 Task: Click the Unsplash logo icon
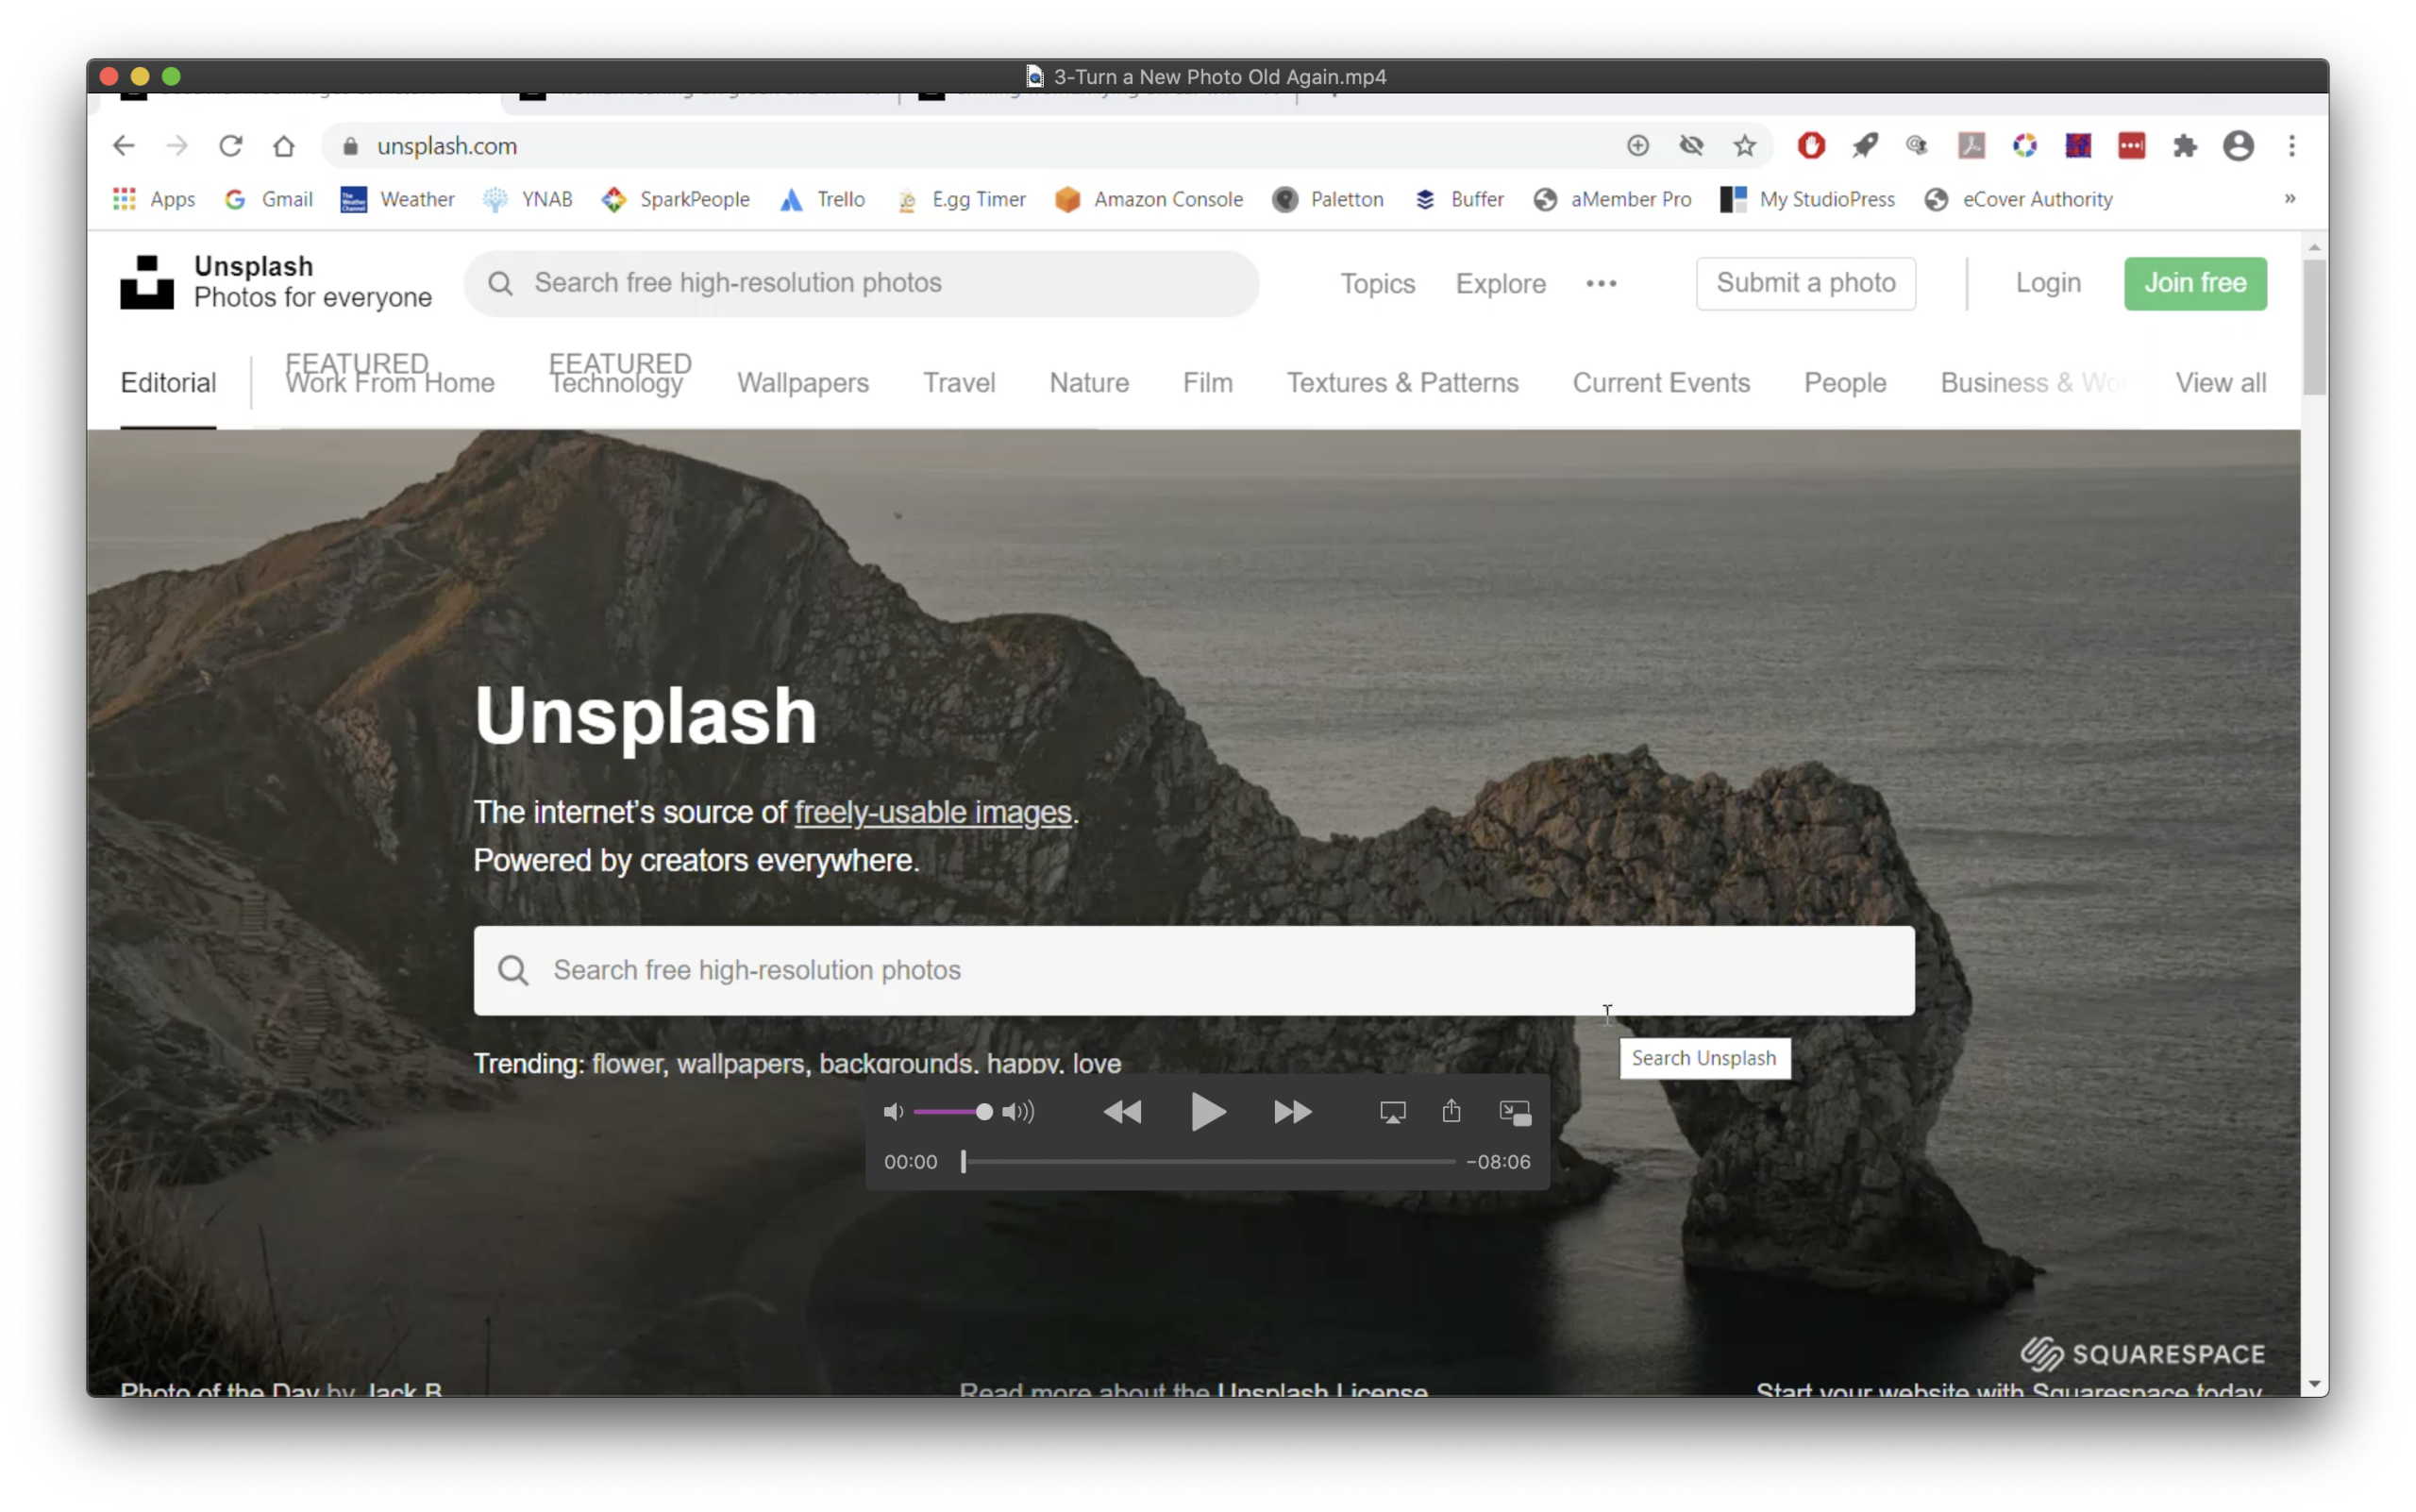[x=147, y=282]
